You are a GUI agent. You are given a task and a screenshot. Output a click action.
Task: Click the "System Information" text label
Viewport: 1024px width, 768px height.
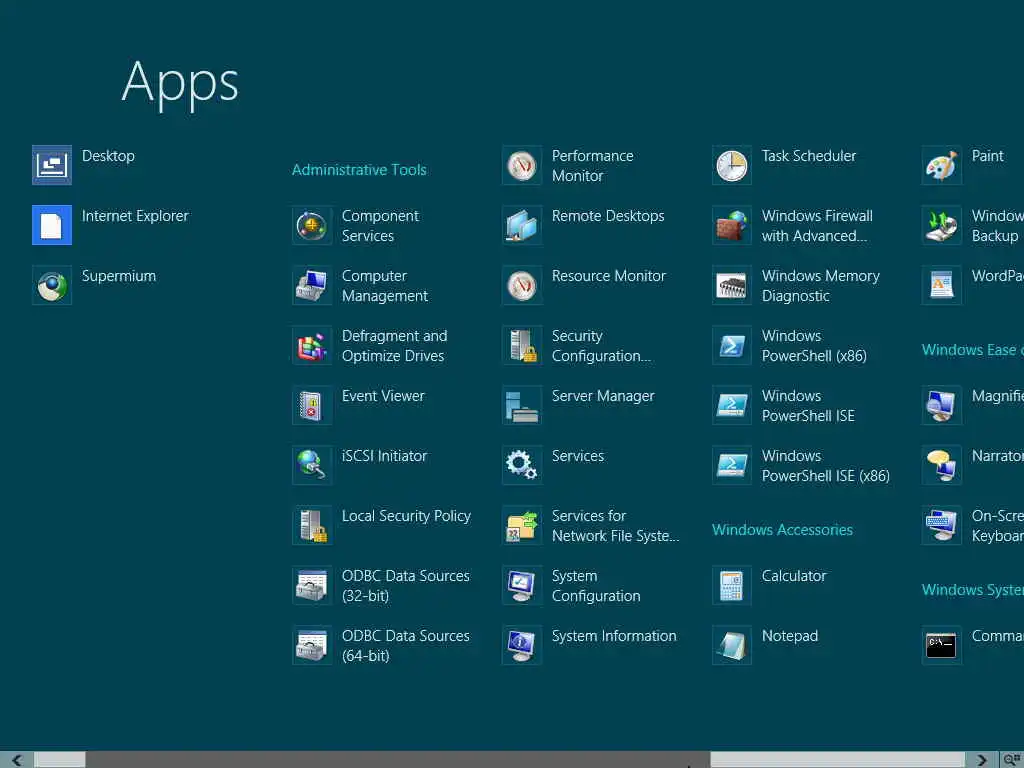(x=614, y=635)
